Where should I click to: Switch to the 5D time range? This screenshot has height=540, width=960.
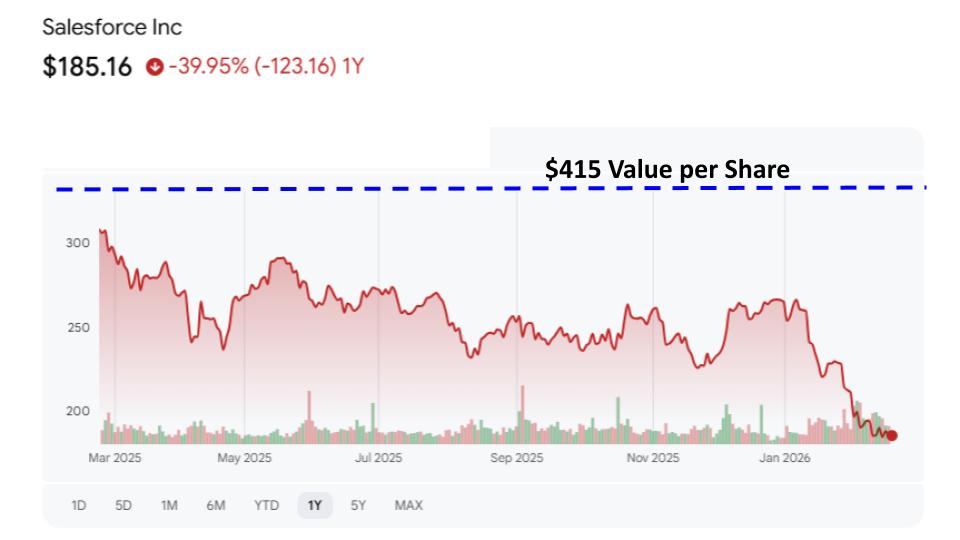pyautogui.click(x=123, y=505)
